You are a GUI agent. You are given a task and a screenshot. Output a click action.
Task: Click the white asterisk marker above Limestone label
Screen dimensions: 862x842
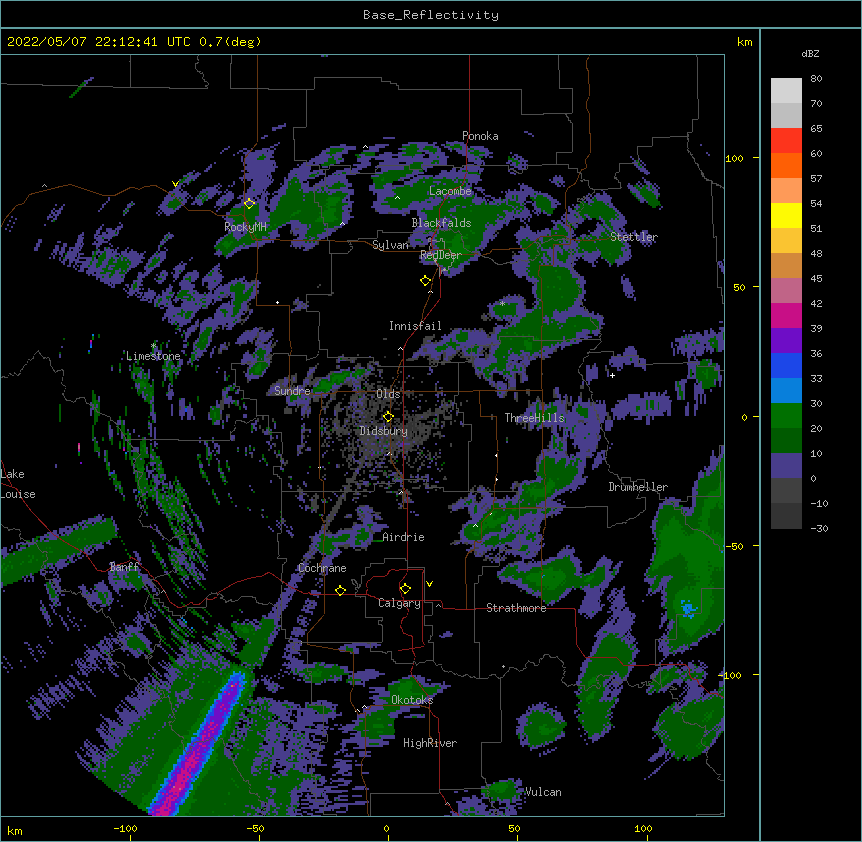[153, 346]
